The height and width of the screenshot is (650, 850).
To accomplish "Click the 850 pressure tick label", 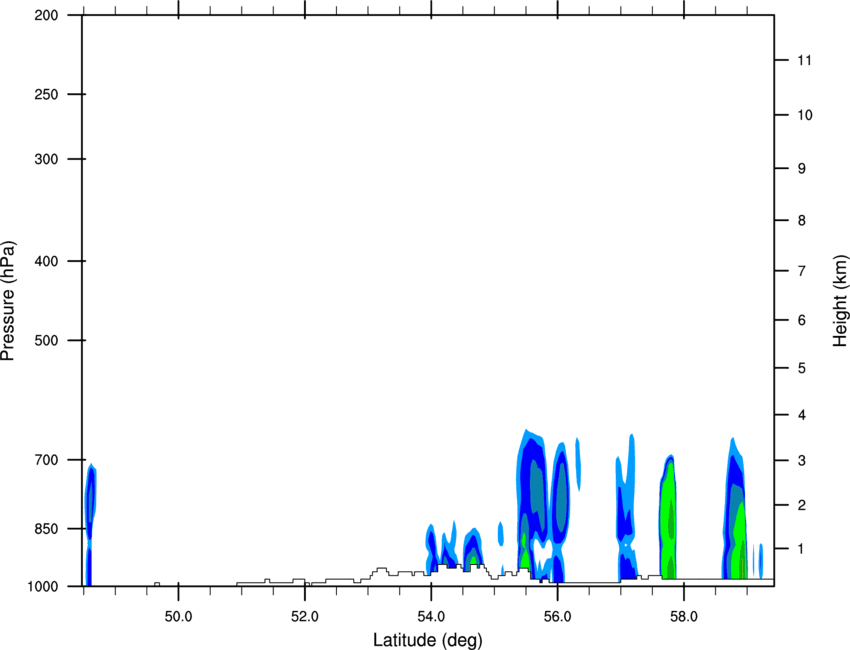I will click(x=46, y=529).
